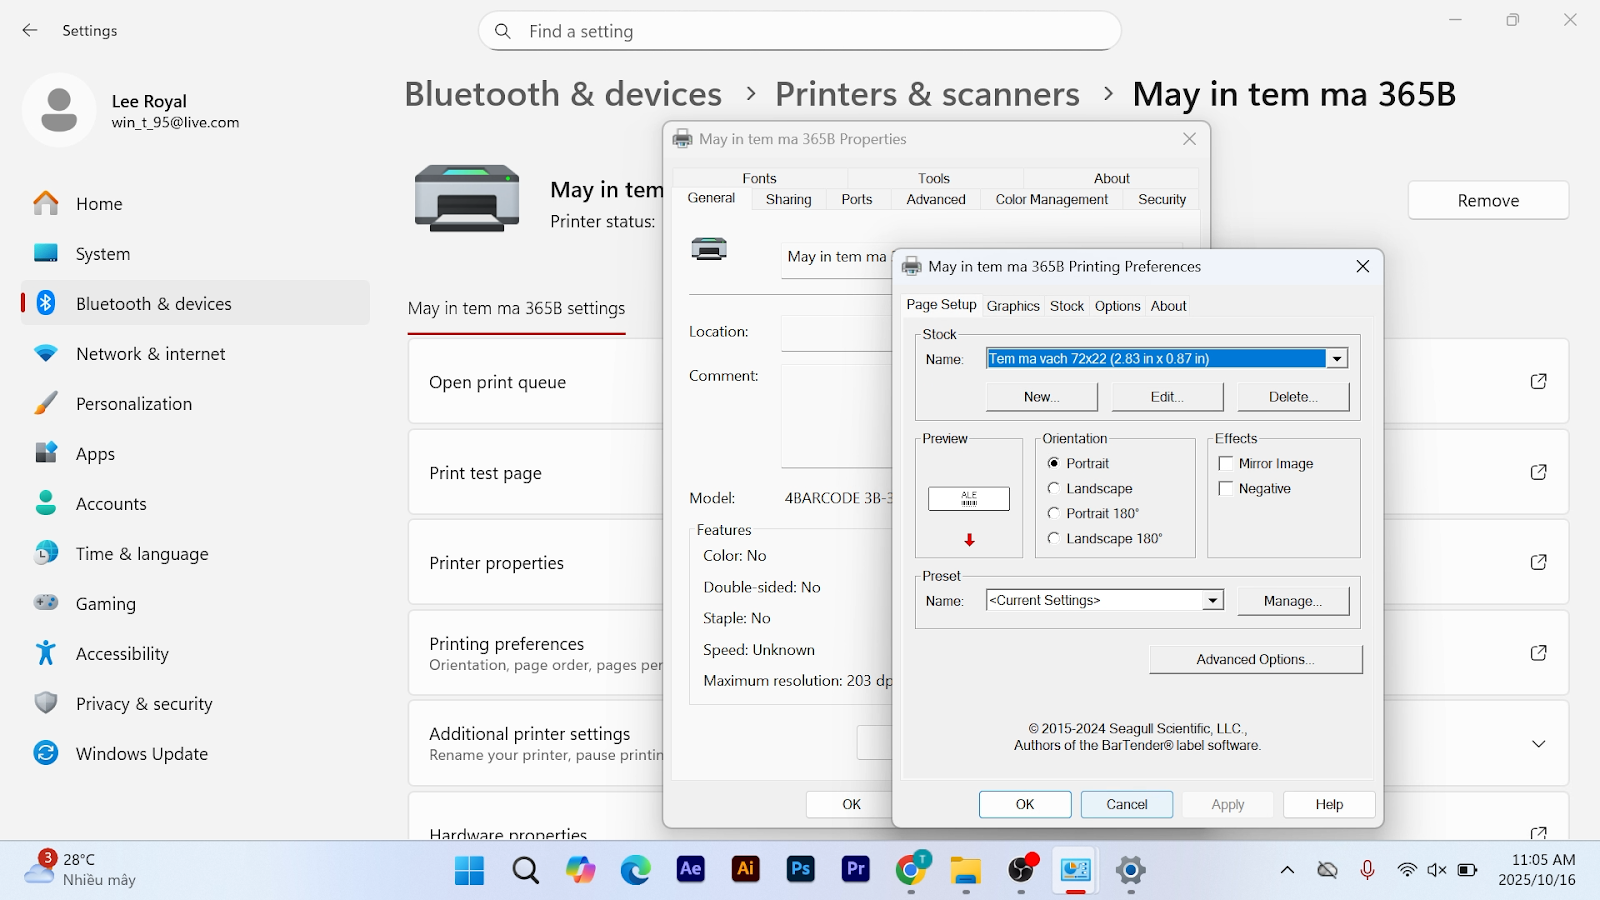This screenshot has width=1600, height=900.
Task: Click the Find a setting search box
Action: click(x=800, y=31)
